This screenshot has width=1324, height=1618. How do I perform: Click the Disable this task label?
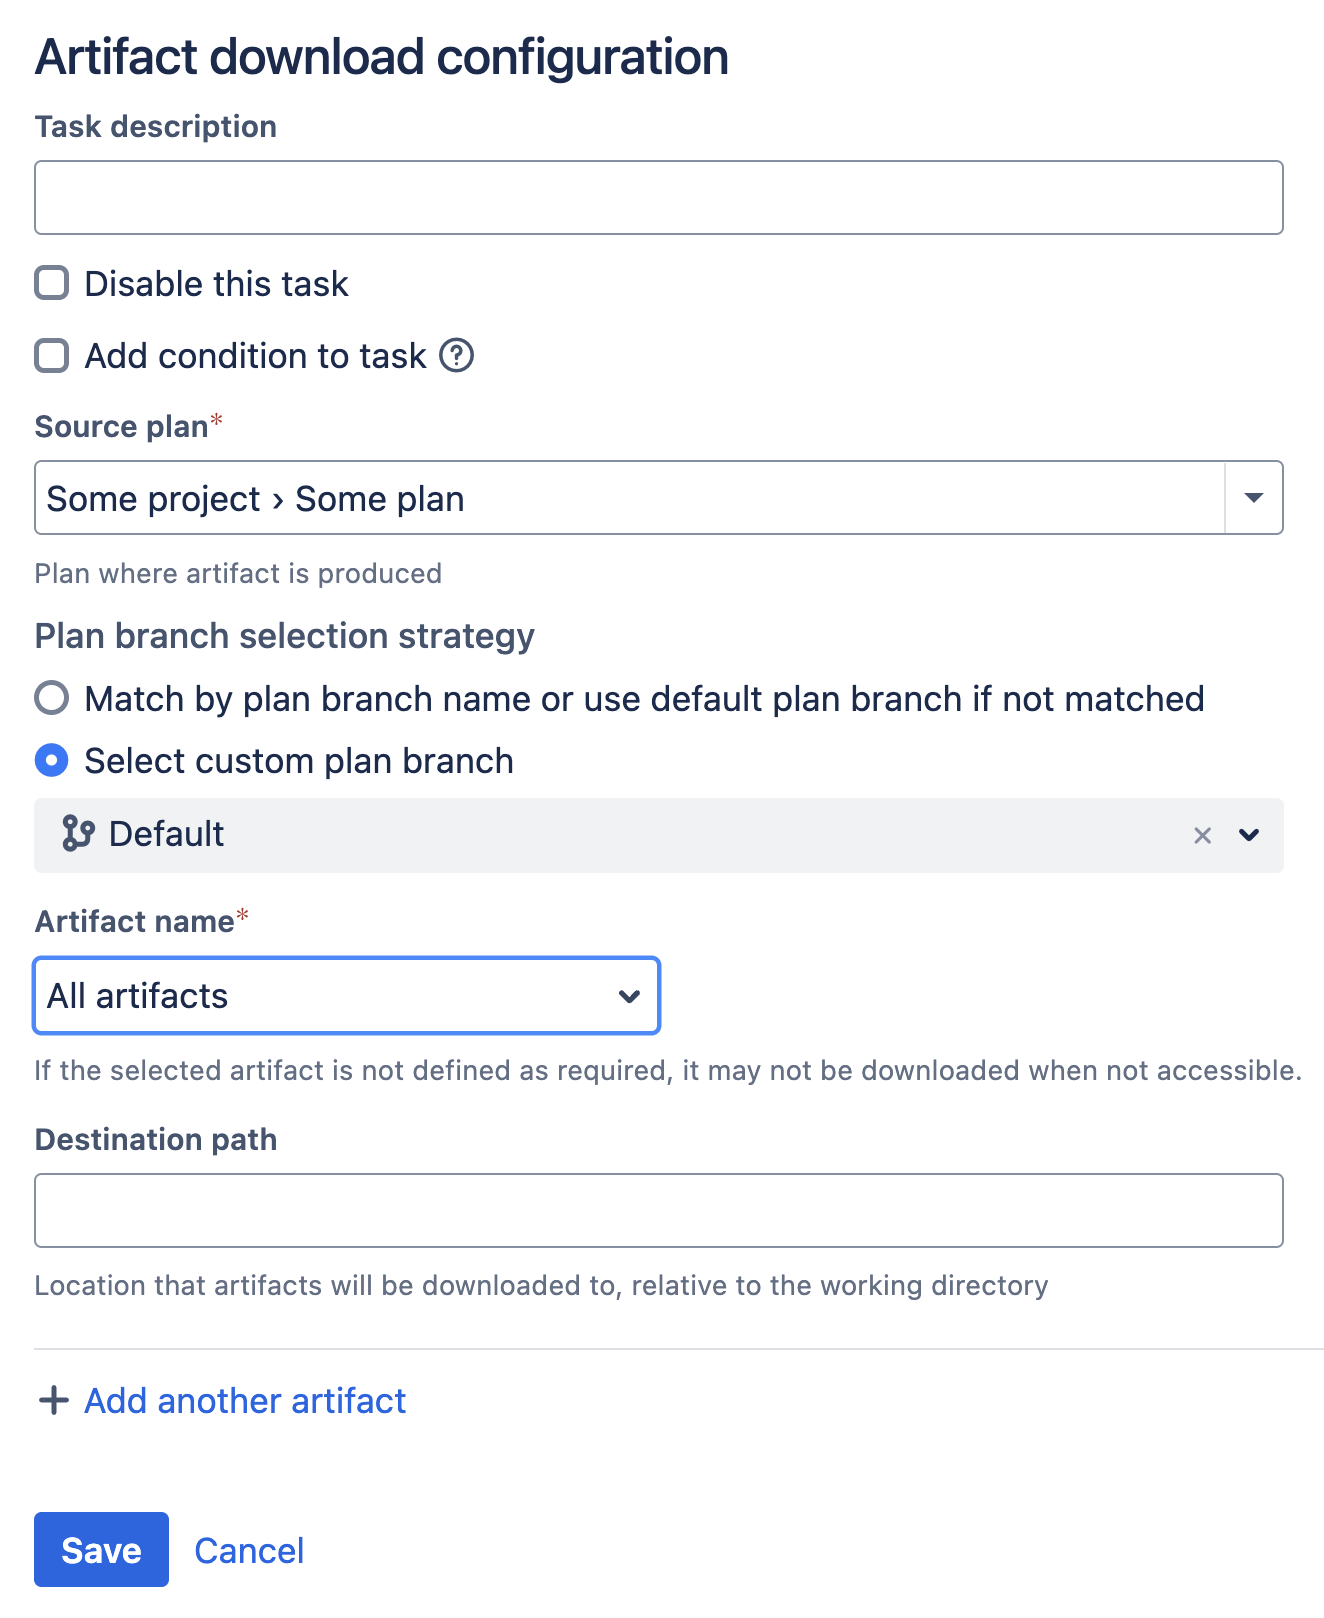(x=216, y=284)
